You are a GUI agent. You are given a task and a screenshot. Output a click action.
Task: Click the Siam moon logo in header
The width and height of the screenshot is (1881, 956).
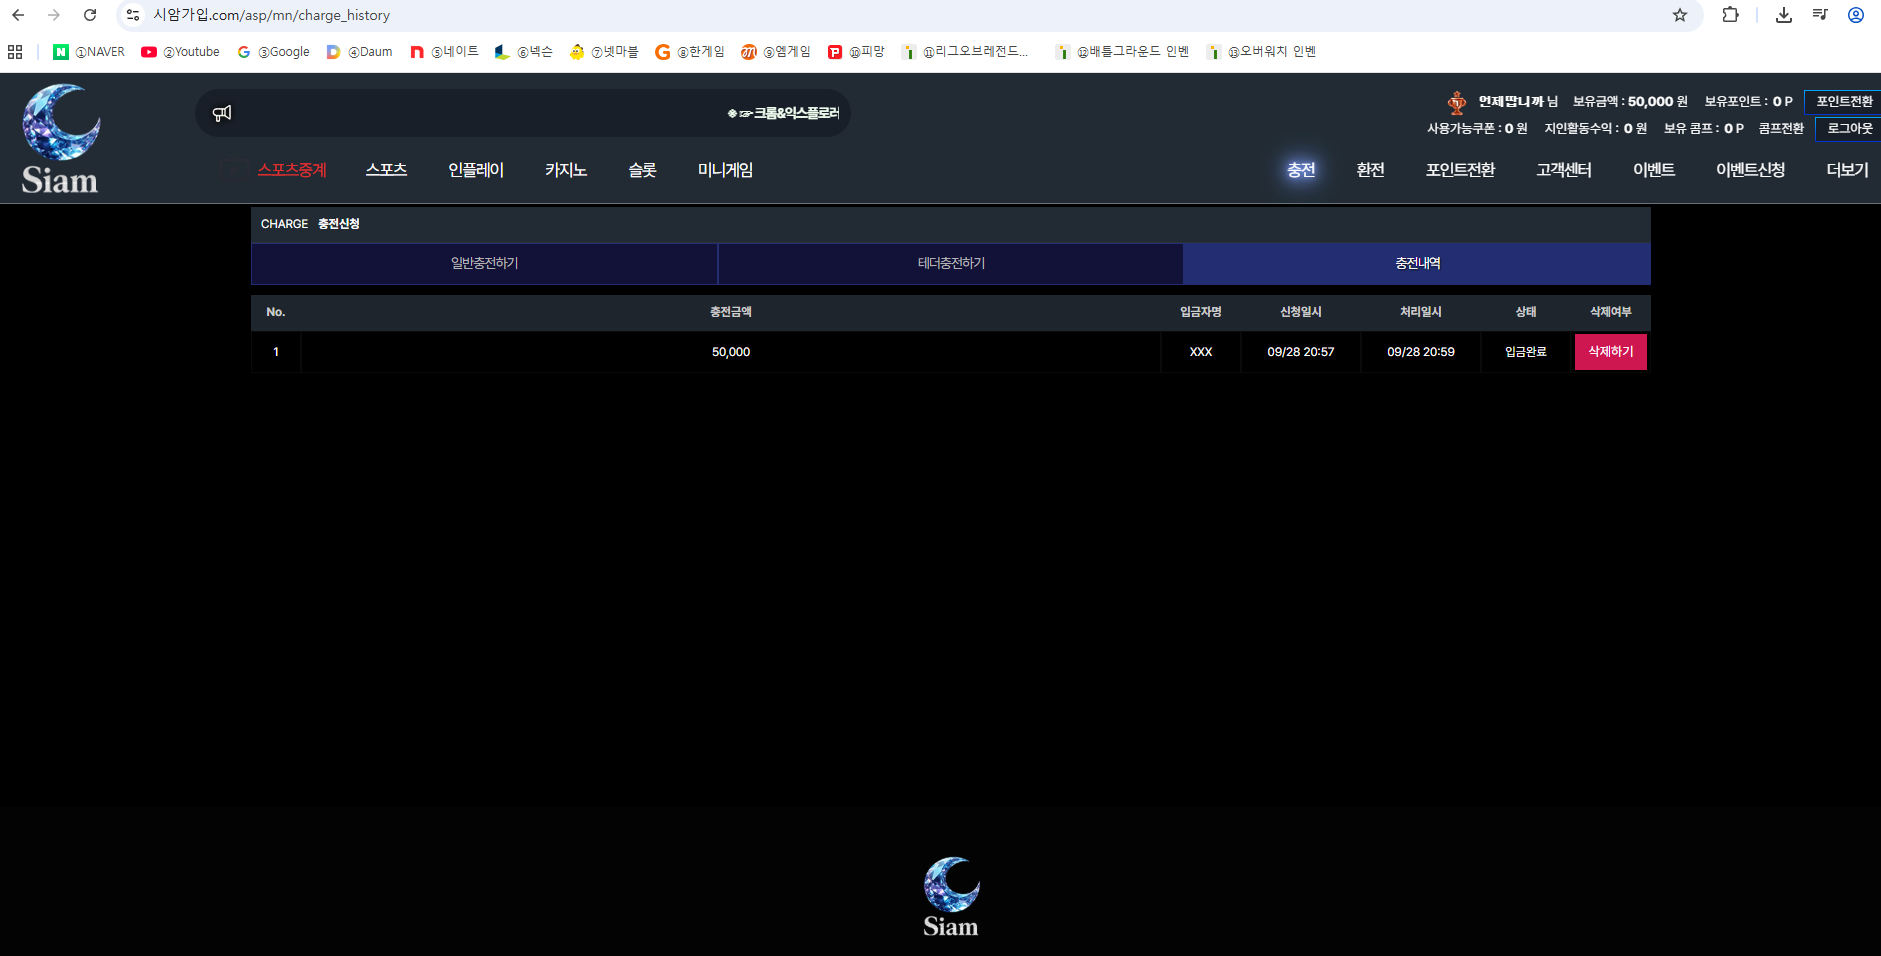point(60,139)
